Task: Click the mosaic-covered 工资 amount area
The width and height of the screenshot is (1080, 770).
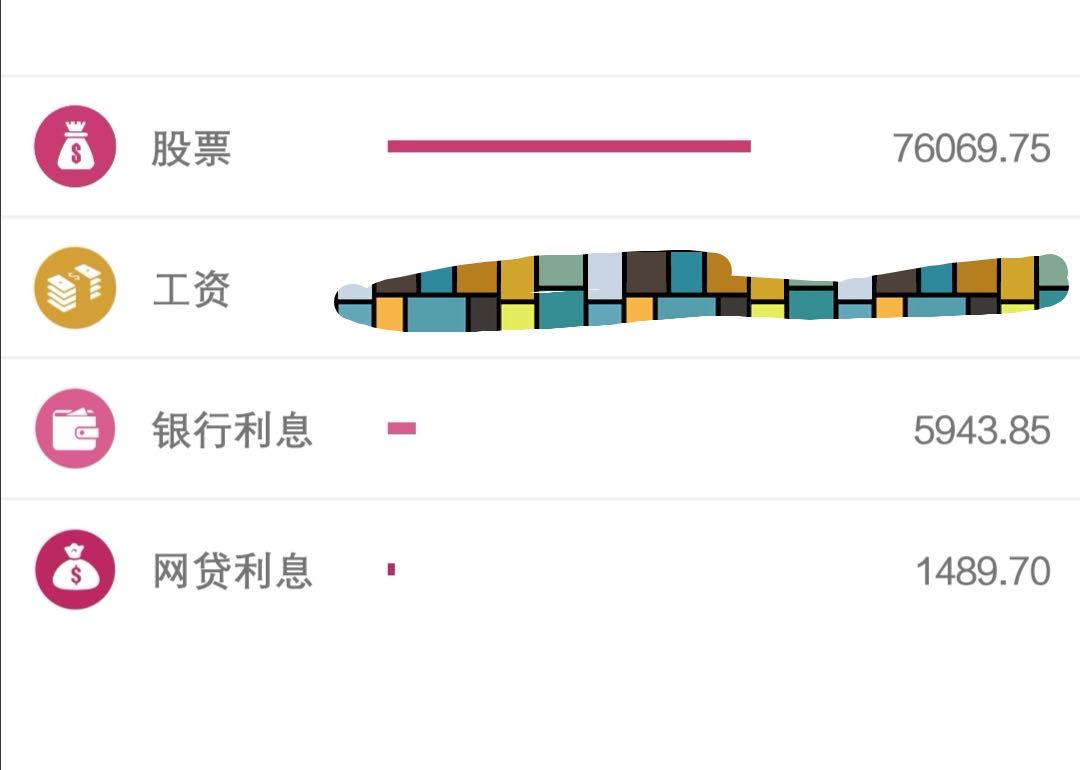Action: (x=701, y=291)
